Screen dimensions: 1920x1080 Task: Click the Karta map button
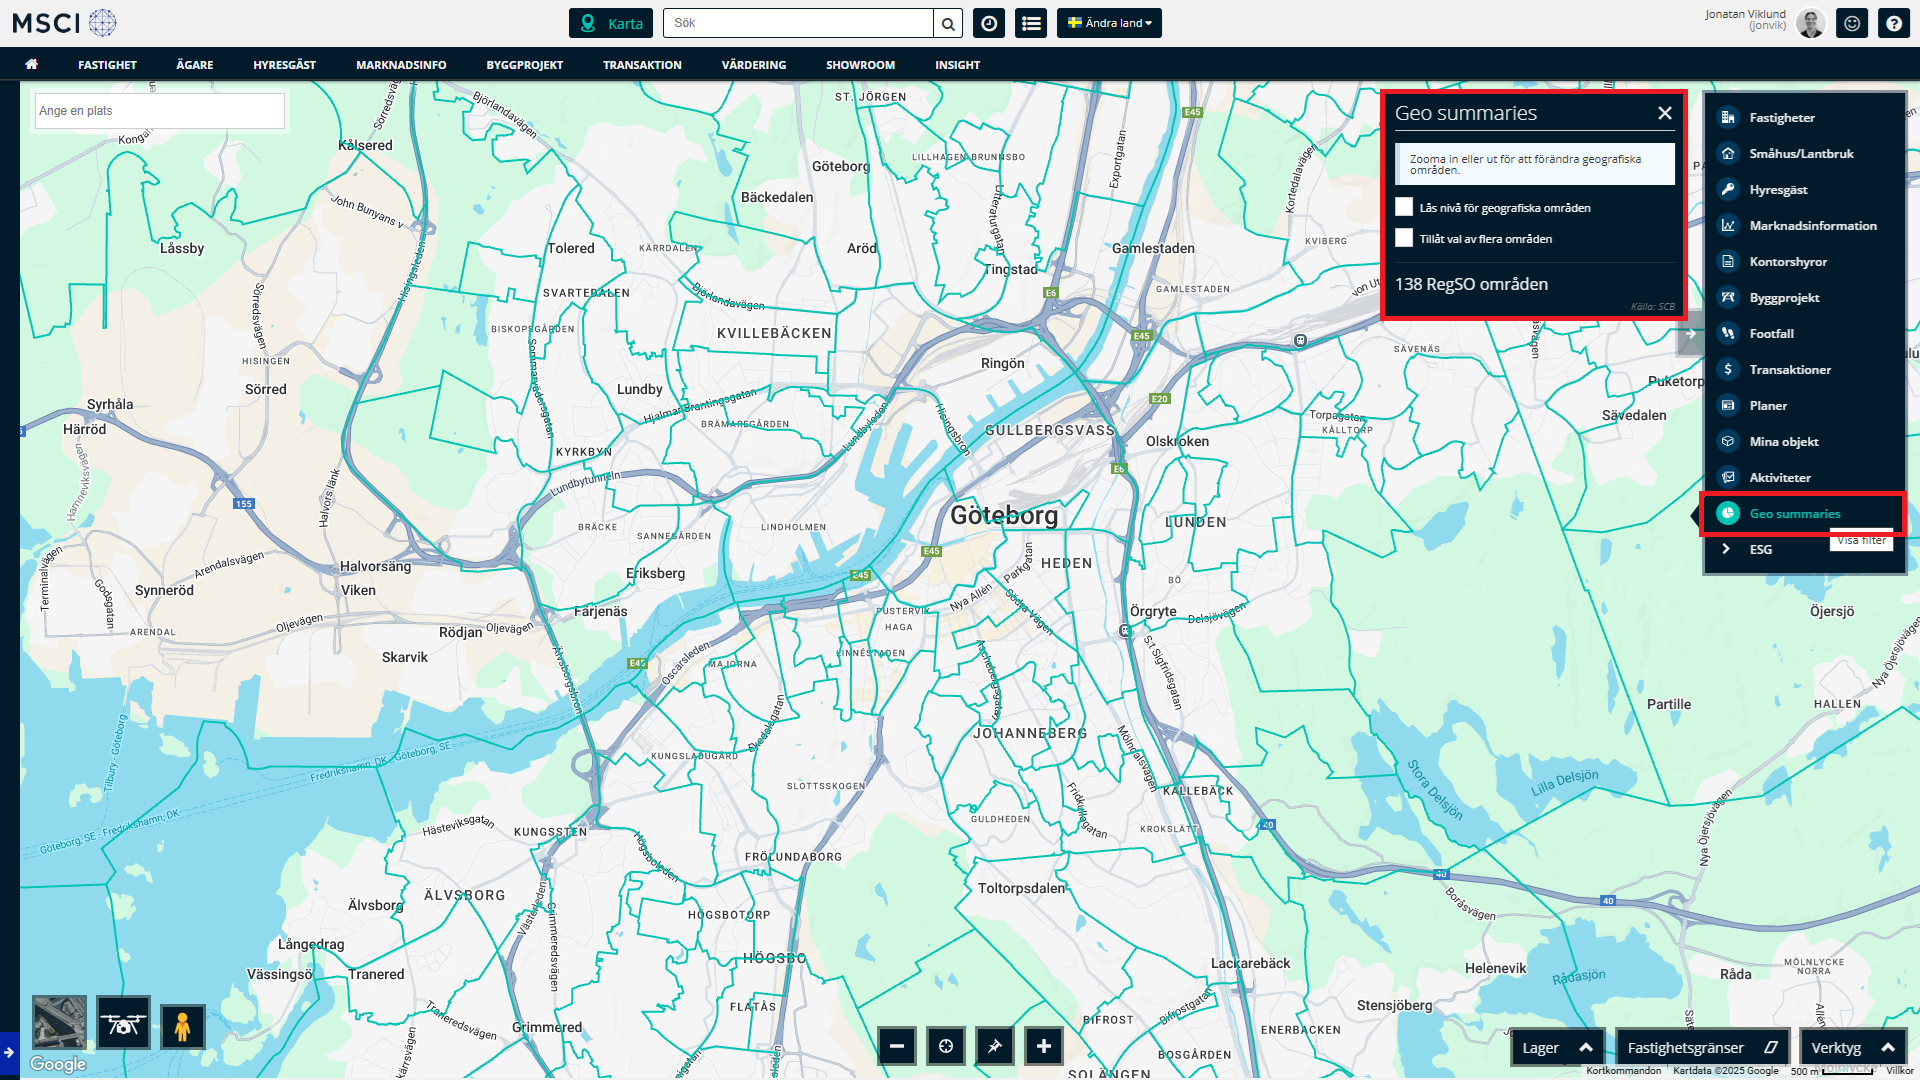[611, 23]
